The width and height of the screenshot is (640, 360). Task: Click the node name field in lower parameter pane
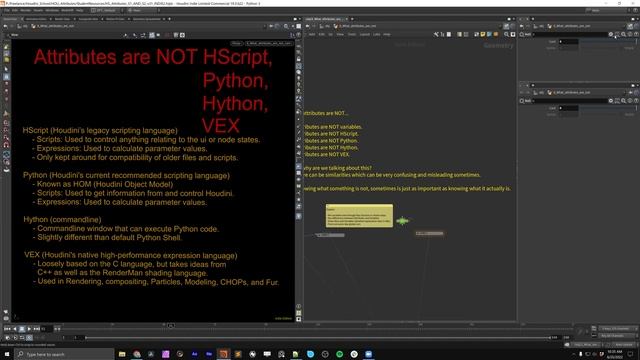point(570,100)
